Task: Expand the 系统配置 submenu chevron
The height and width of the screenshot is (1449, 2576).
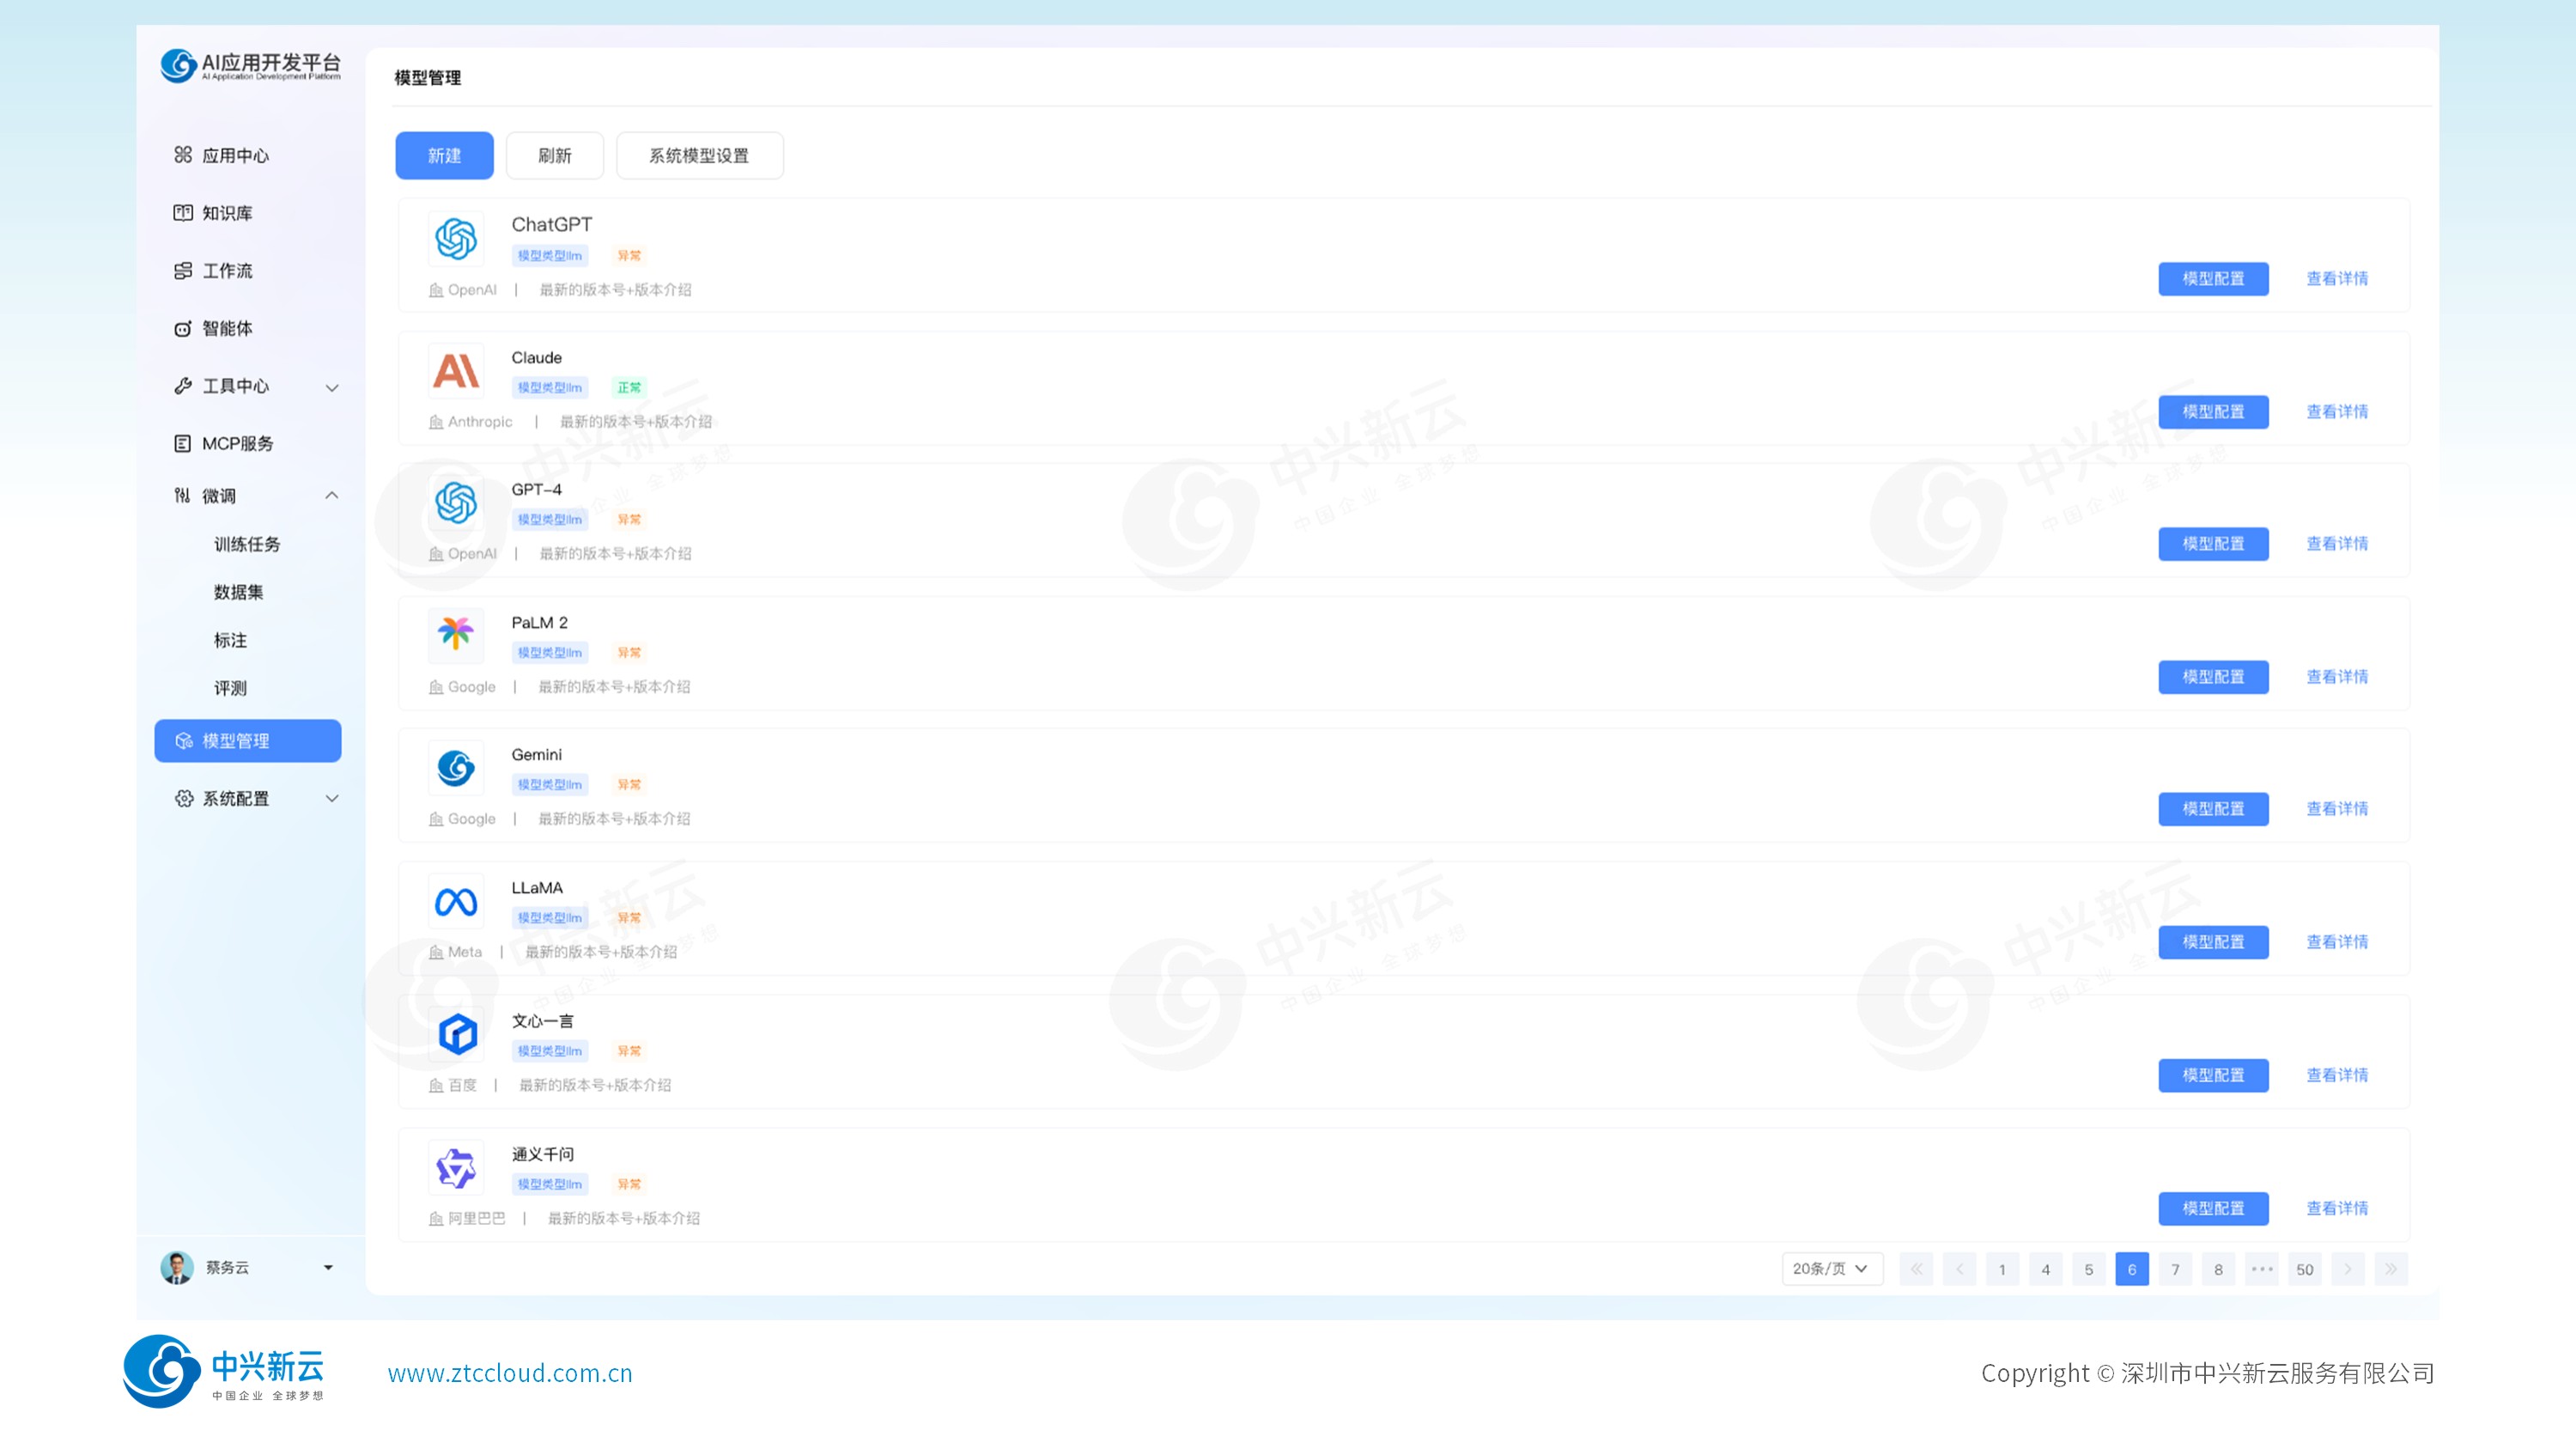Action: pos(332,798)
